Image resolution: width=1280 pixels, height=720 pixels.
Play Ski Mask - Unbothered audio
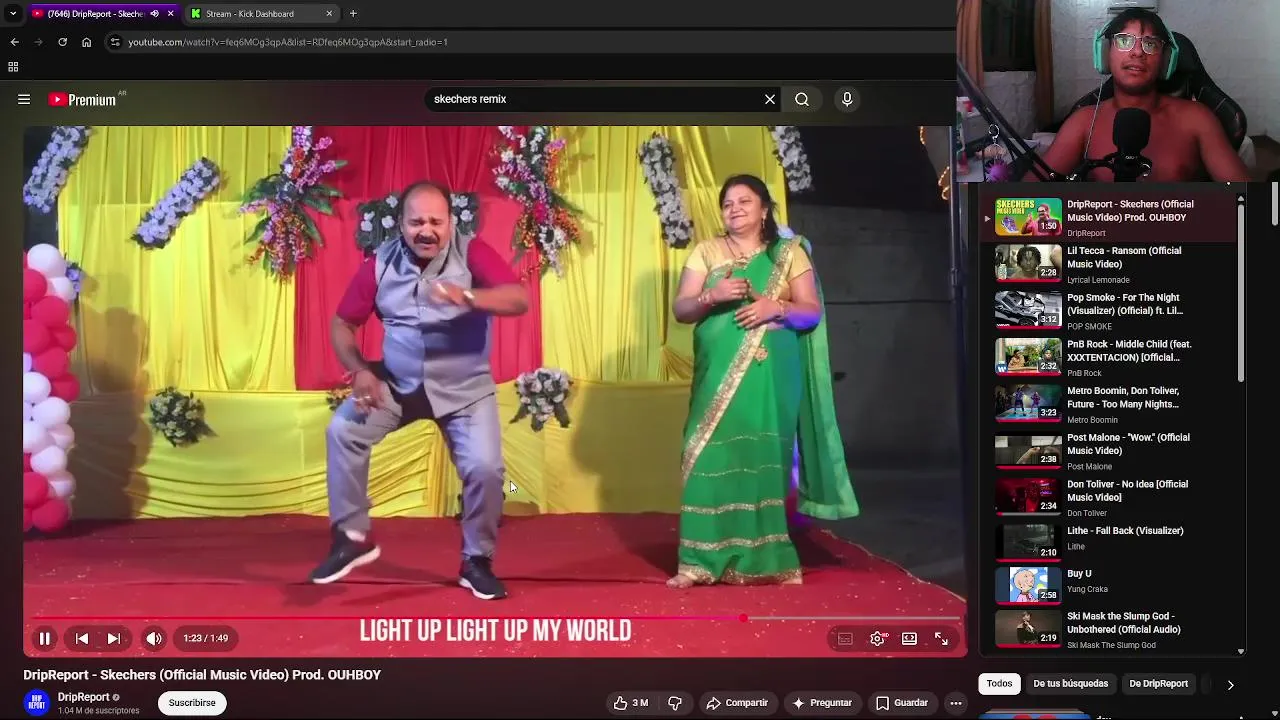coord(1110,630)
